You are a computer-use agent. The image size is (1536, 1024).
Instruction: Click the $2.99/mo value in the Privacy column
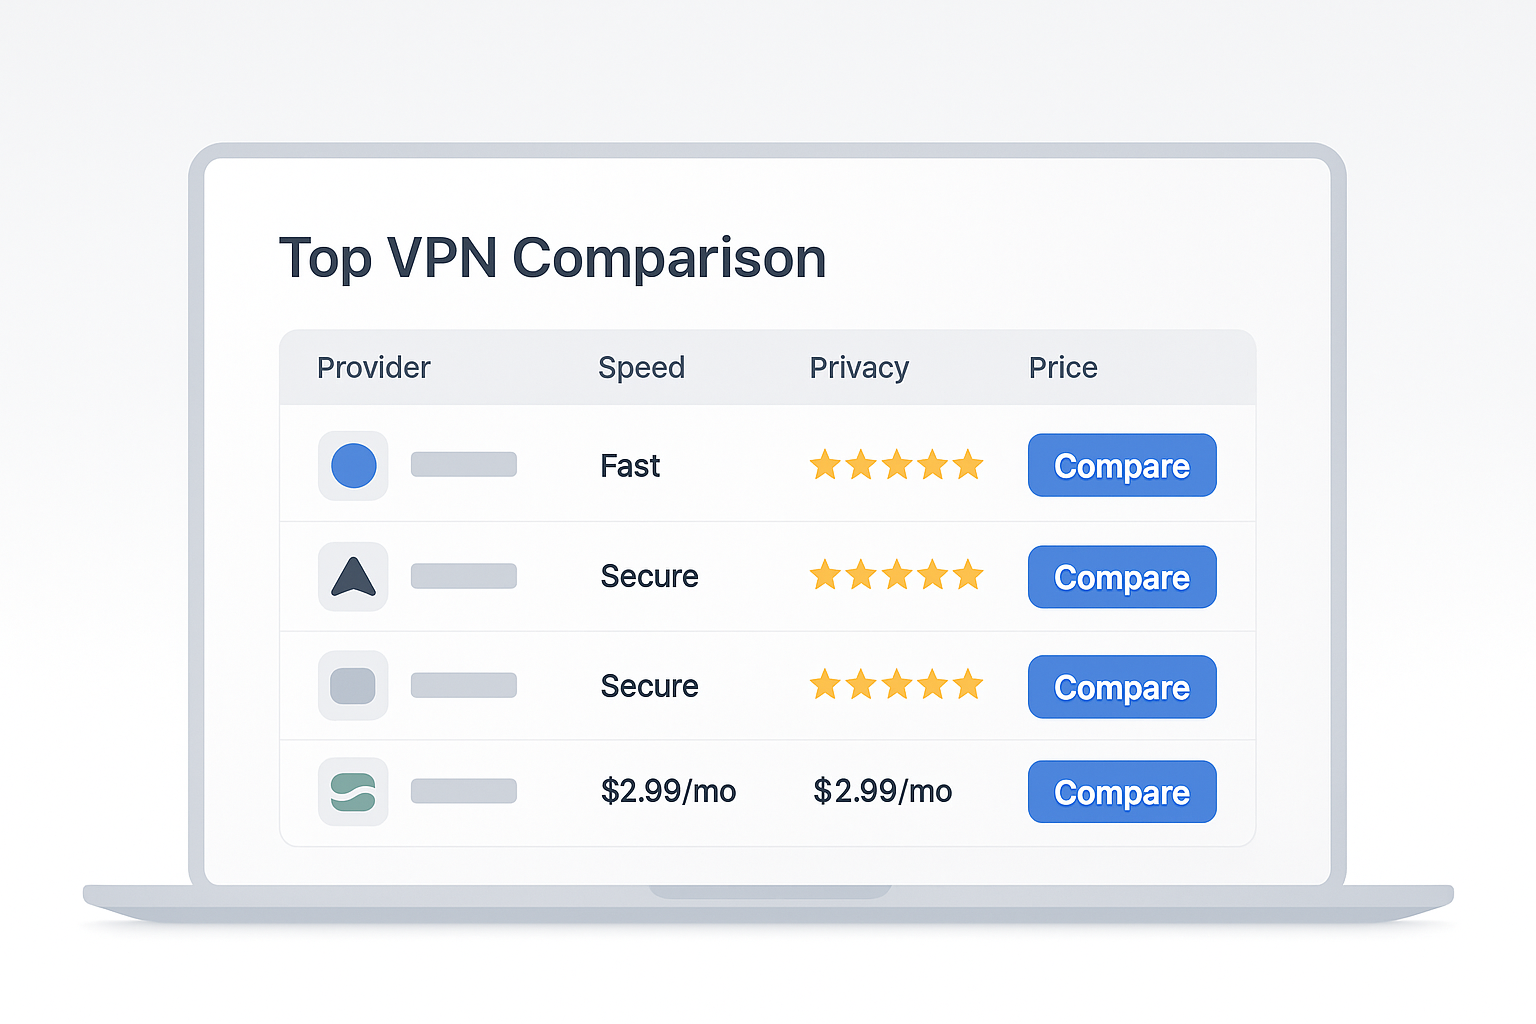click(882, 791)
